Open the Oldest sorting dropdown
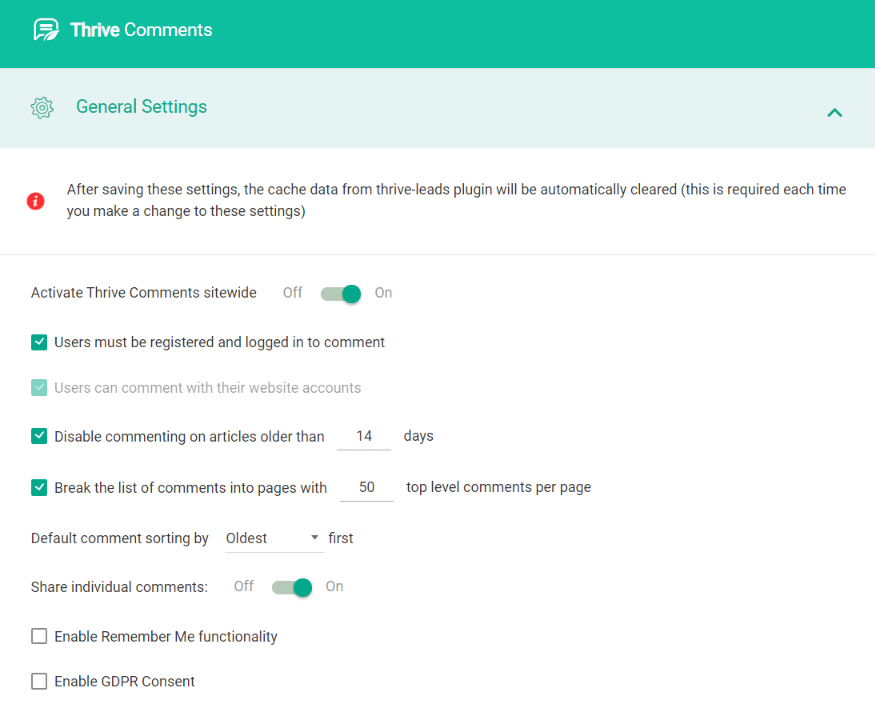875x708 pixels. [x=275, y=538]
